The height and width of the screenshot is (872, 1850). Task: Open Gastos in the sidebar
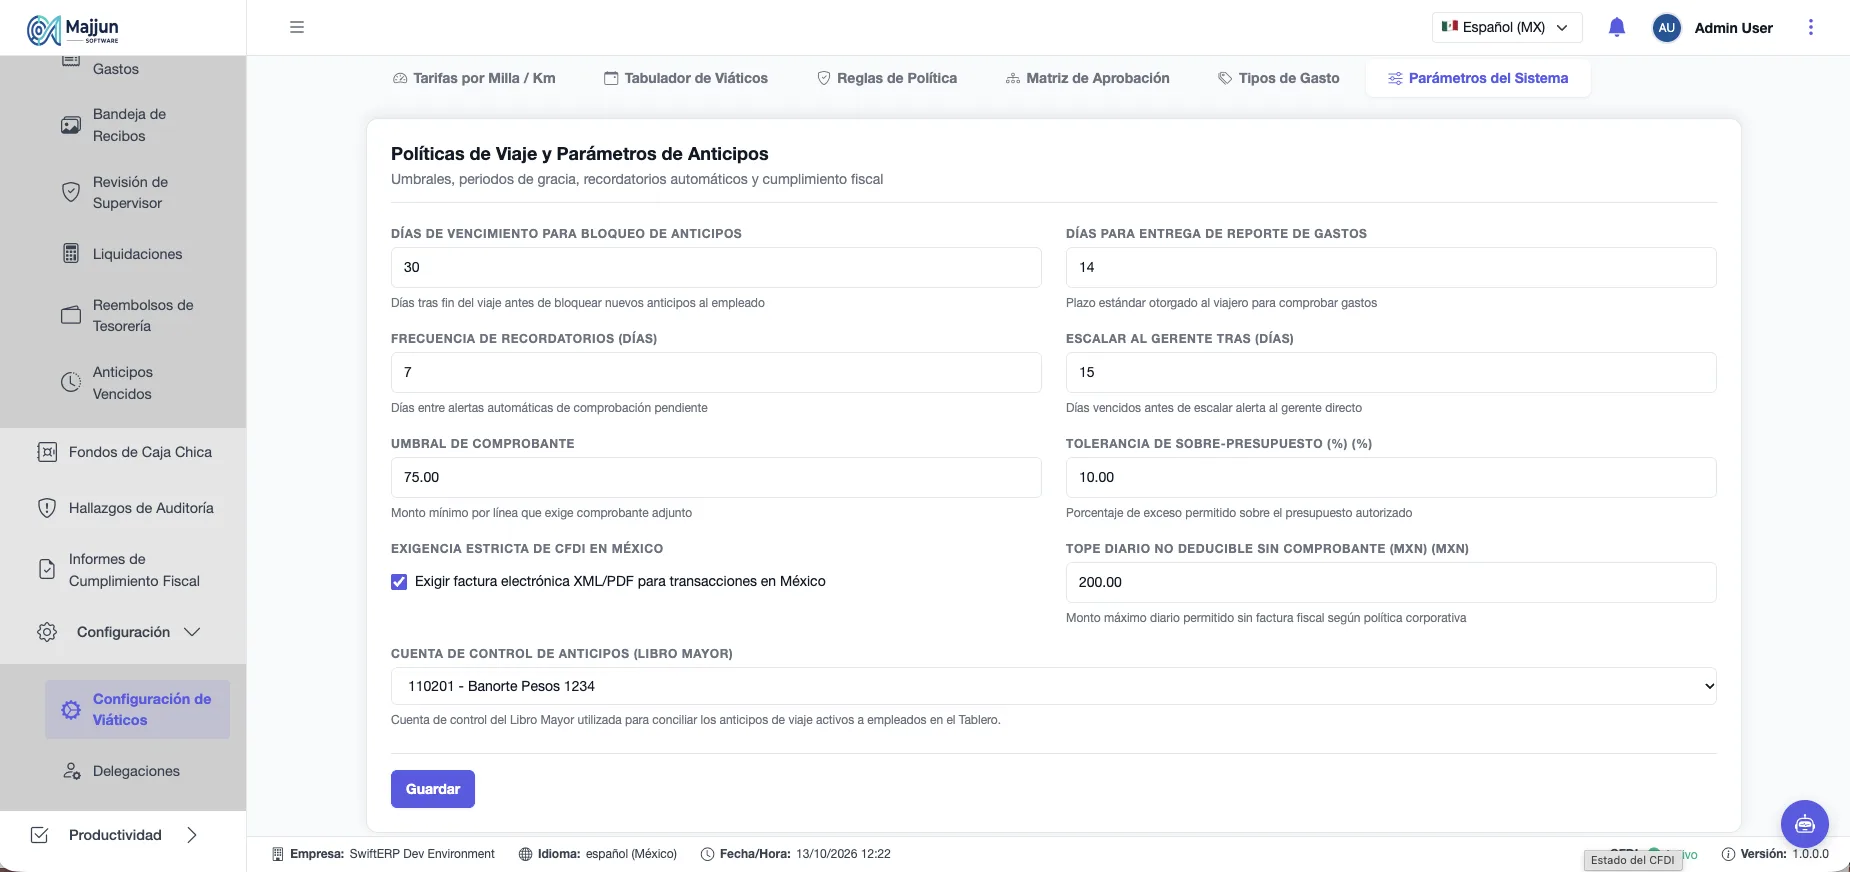pos(116,69)
